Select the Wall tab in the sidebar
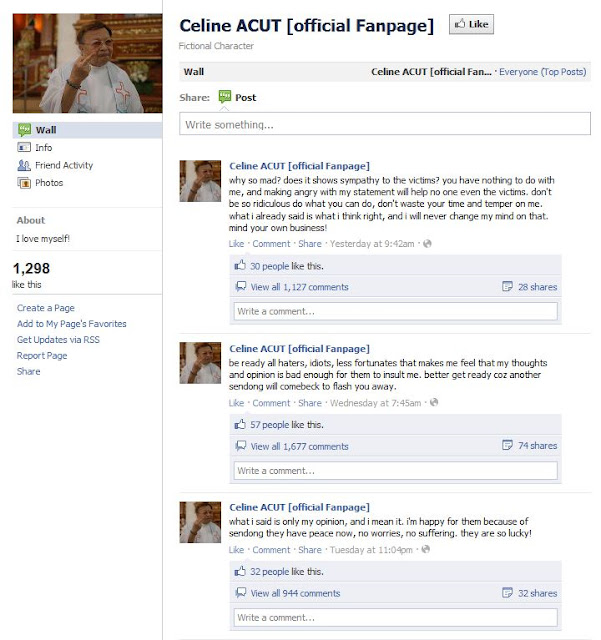The image size is (601, 640). pos(87,130)
